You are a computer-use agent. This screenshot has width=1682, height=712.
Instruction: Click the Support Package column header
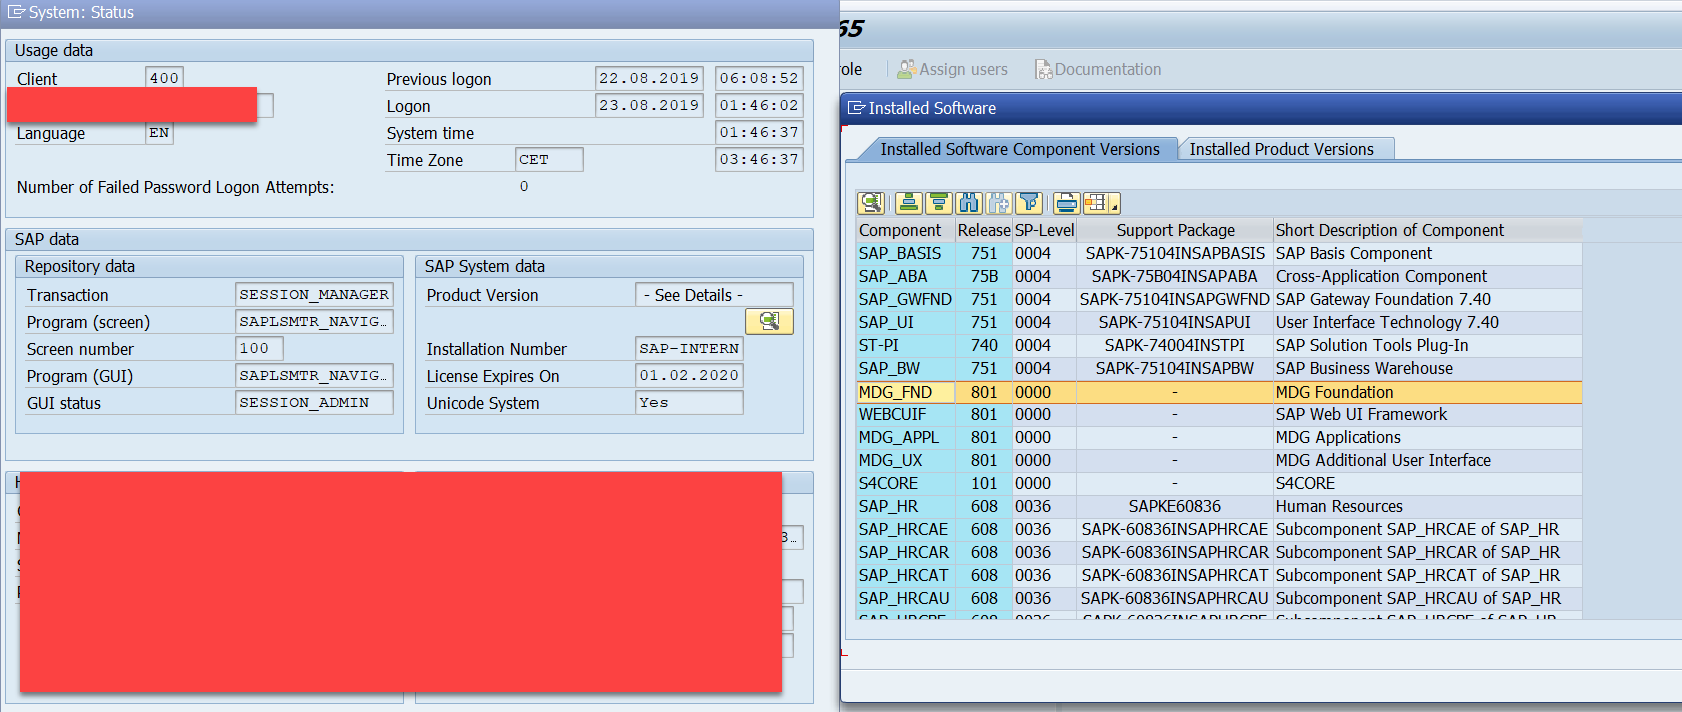coord(1175,230)
